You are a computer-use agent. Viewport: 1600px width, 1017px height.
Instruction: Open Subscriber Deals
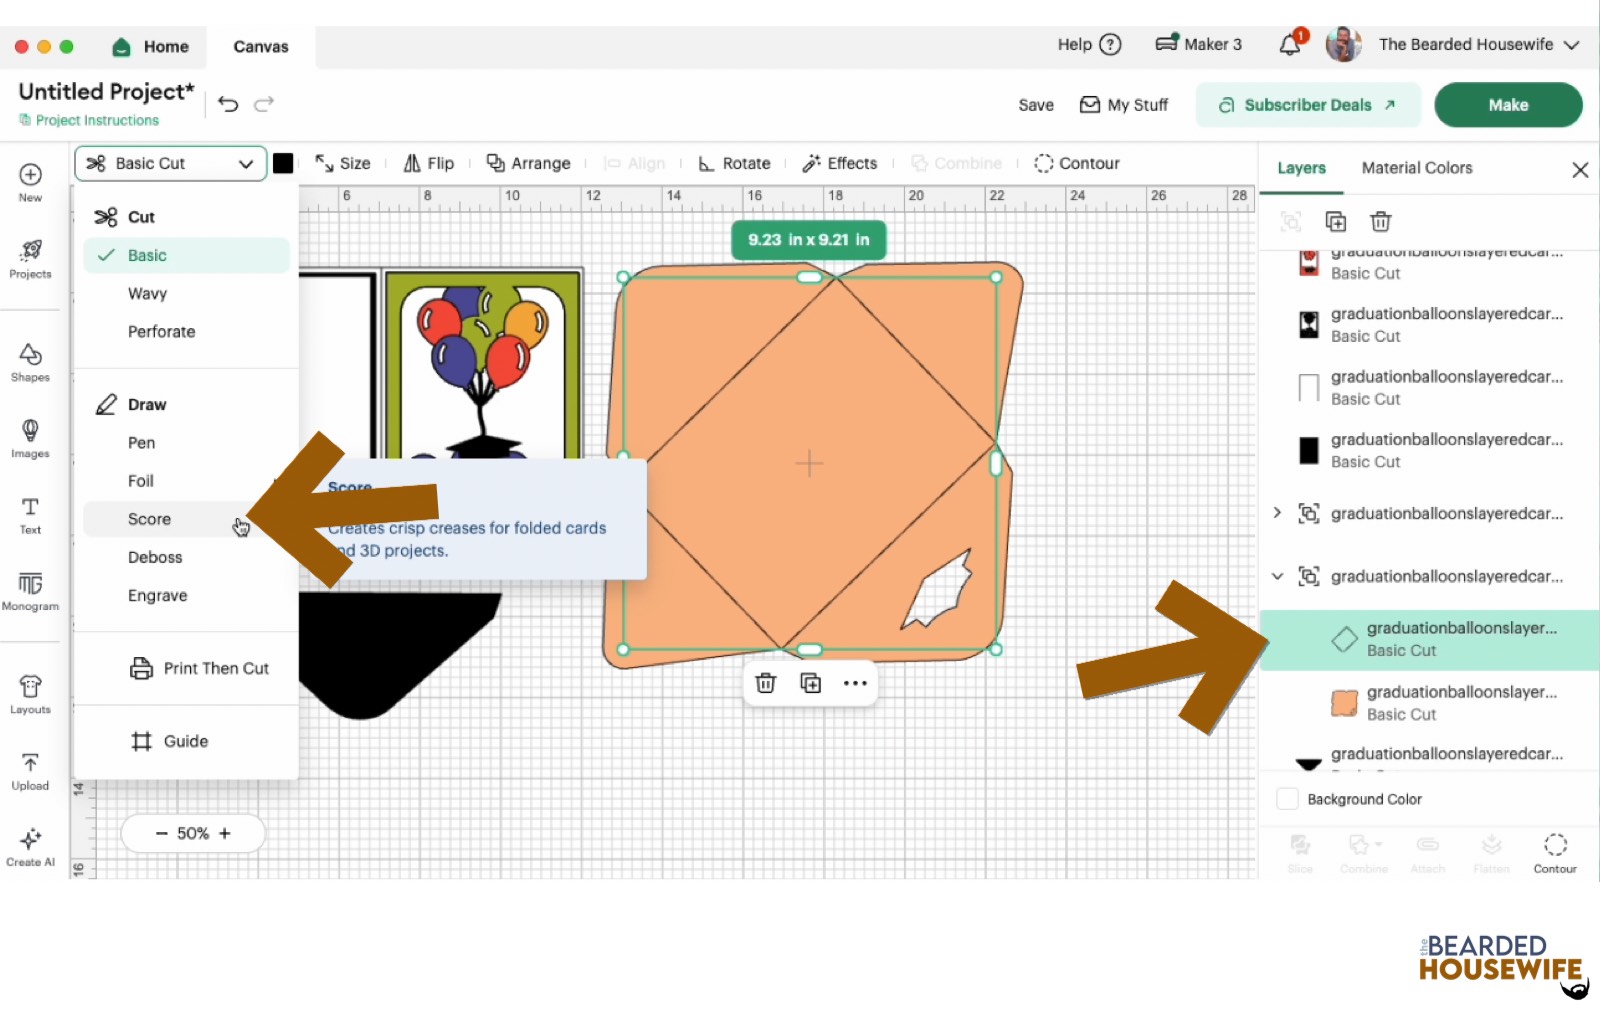[1308, 105]
